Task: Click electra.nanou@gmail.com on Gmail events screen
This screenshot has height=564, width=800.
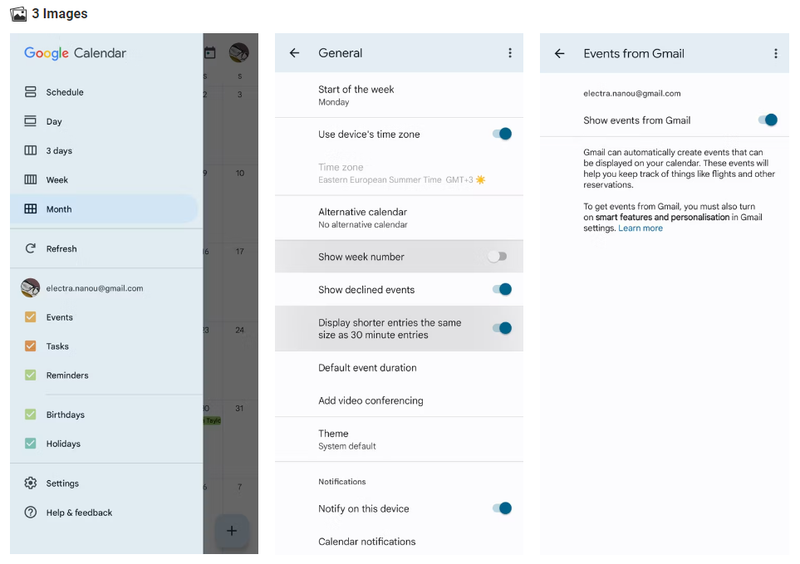Action: [632, 93]
